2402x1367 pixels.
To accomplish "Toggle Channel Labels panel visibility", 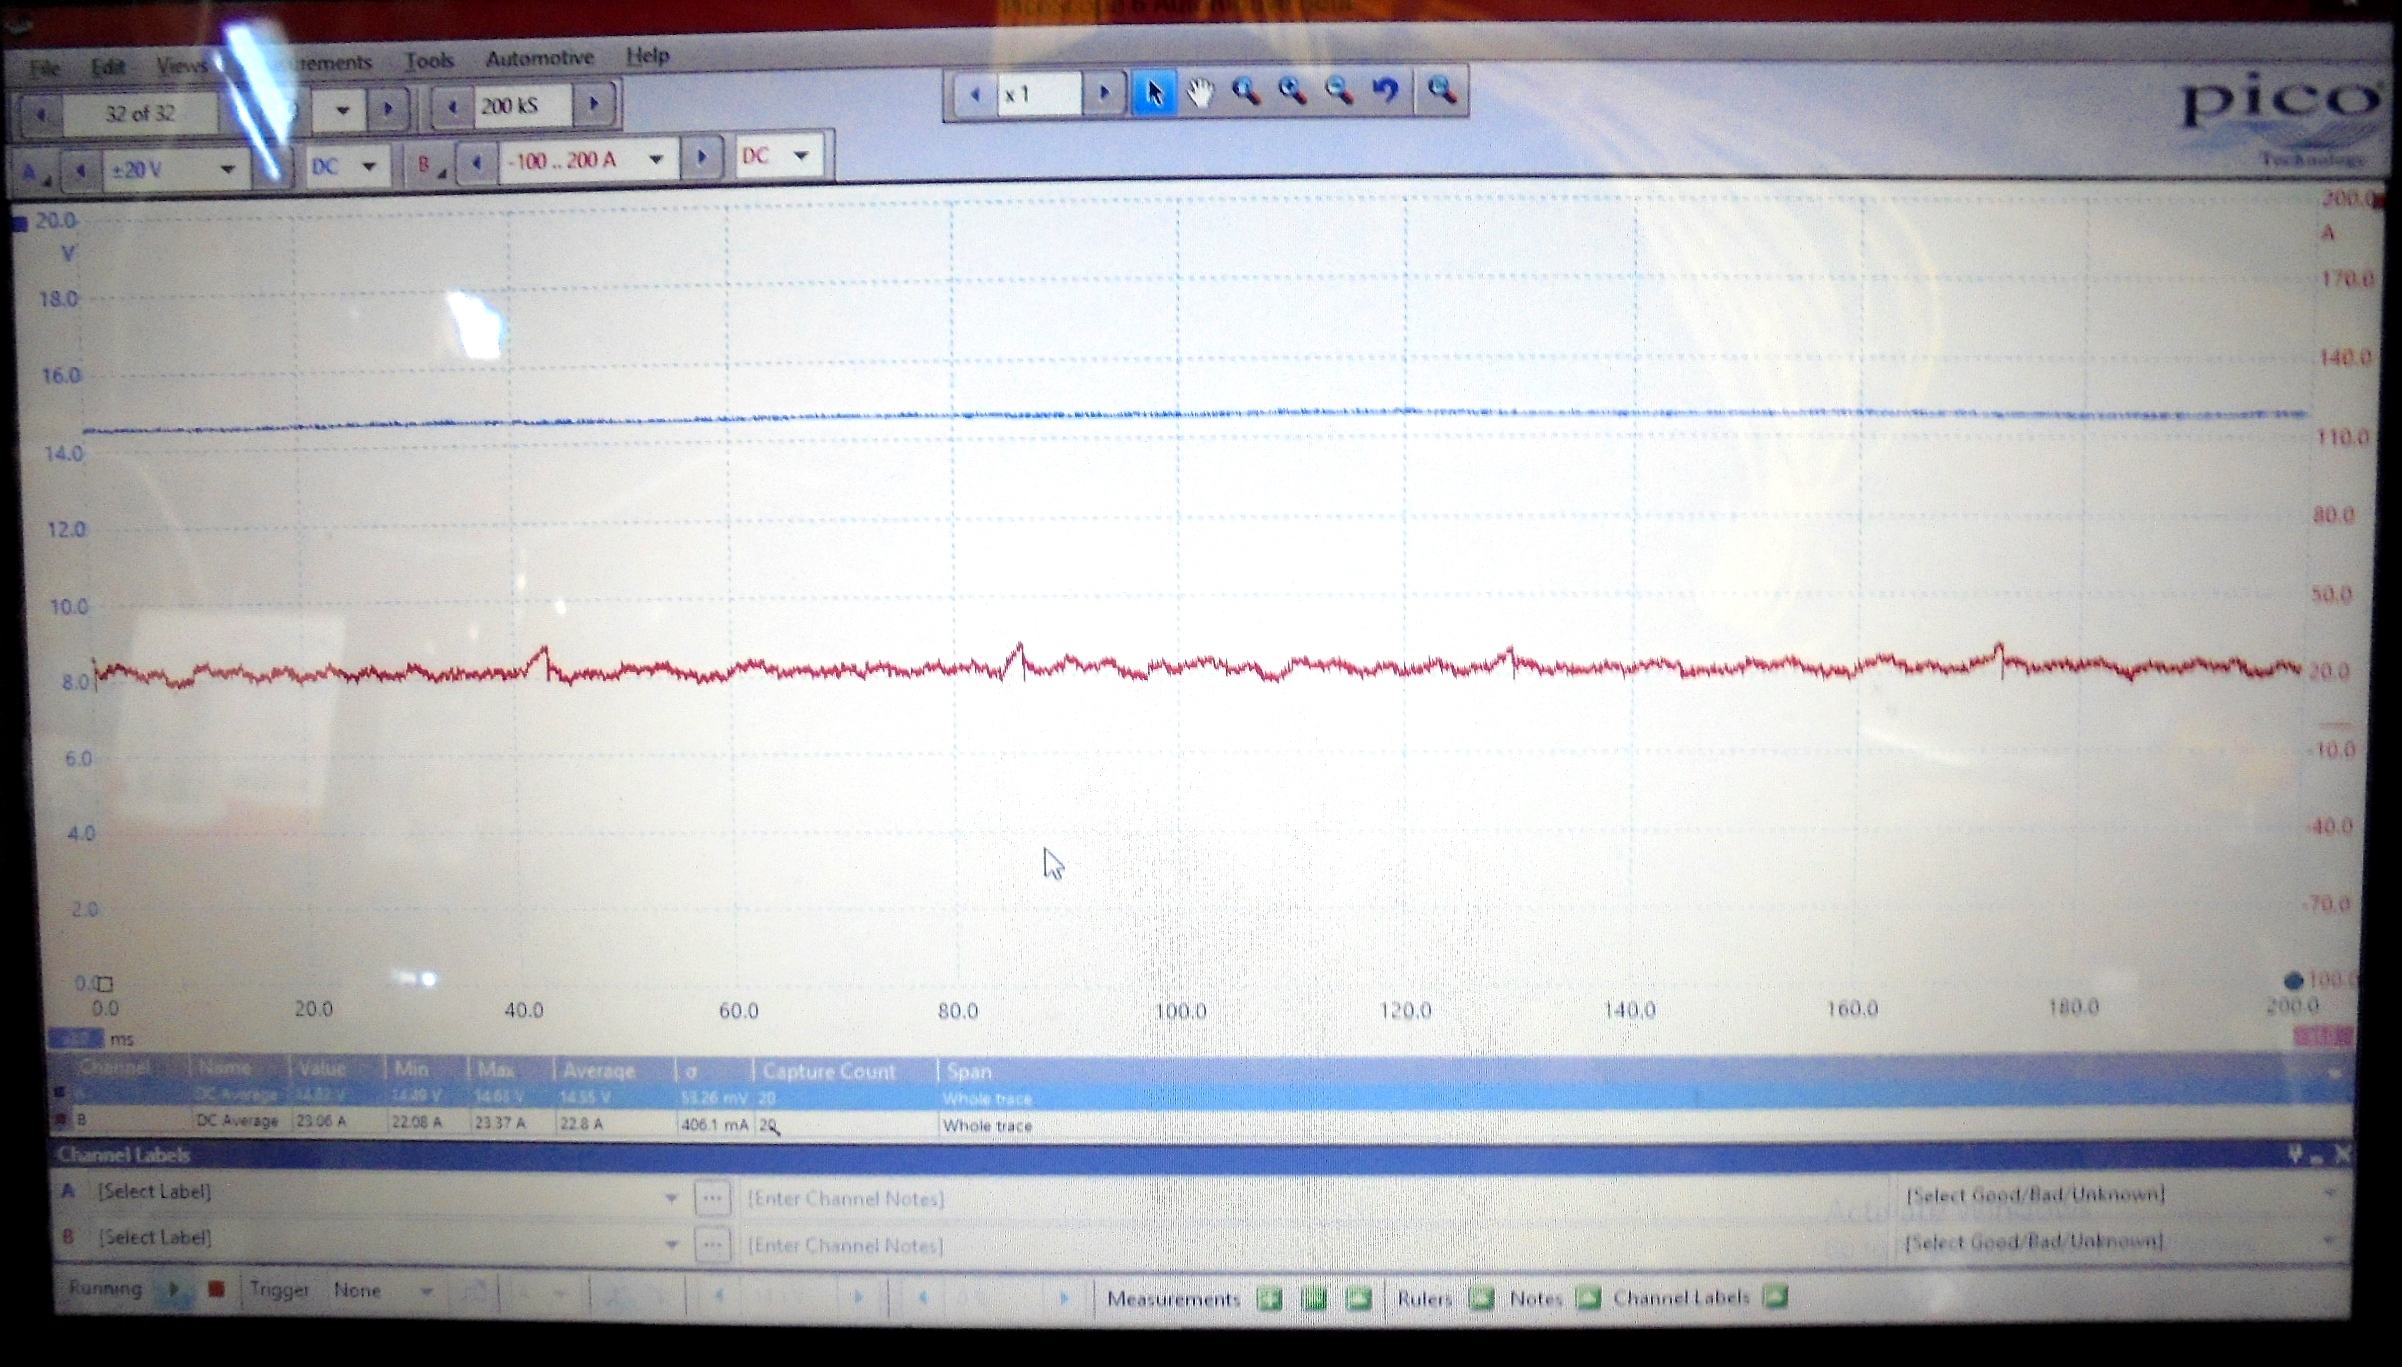I will pyautogui.click(x=1775, y=1297).
